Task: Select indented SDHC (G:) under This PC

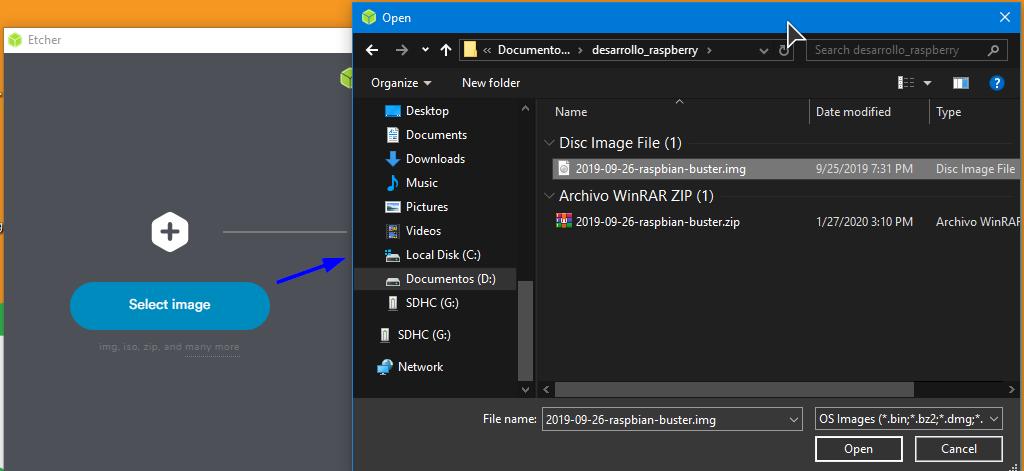Action: (432, 303)
